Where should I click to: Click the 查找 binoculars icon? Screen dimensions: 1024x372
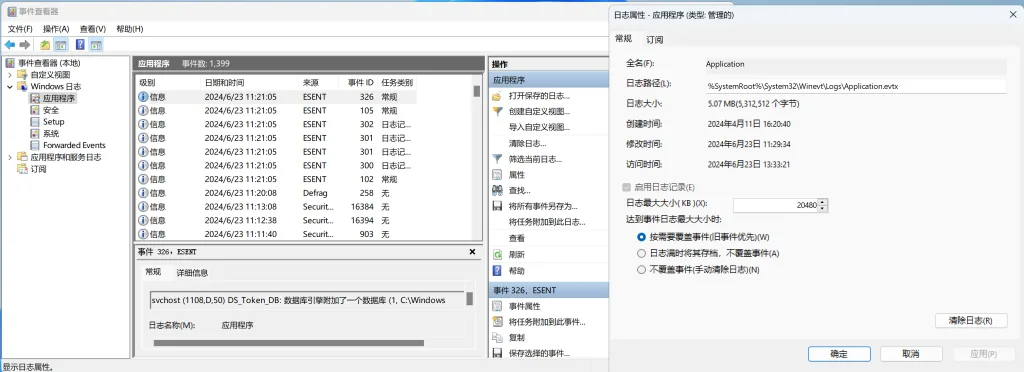pyautogui.click(x=497, y=191)
